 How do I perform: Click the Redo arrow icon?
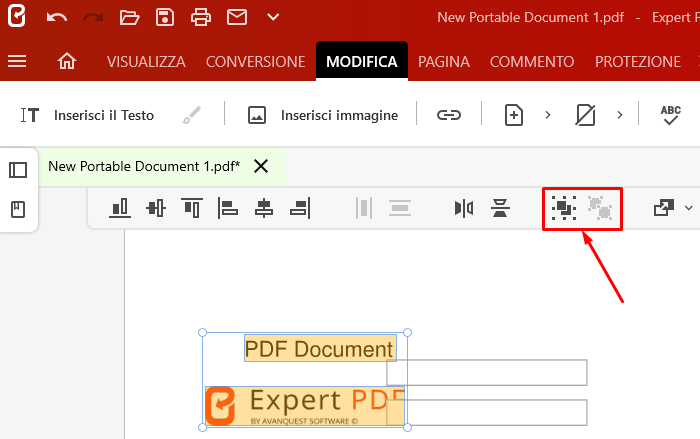pyautogui.click(x=93, y=18)
